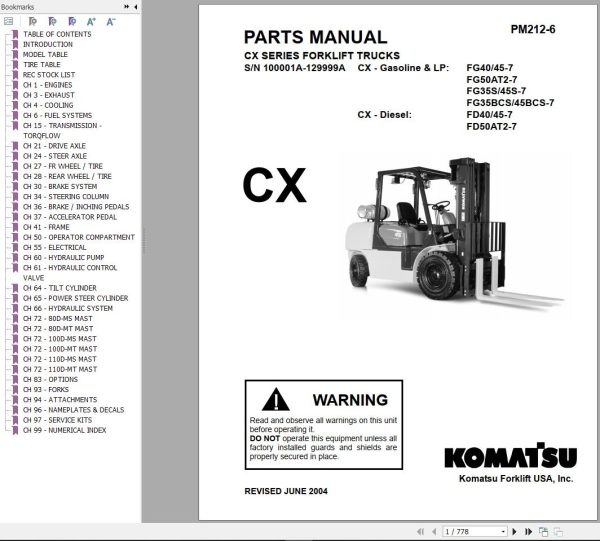Open the REC STOCK LIST bookmark
The height and width of the screenshot is (541, 600).
(x=49, y=75)
